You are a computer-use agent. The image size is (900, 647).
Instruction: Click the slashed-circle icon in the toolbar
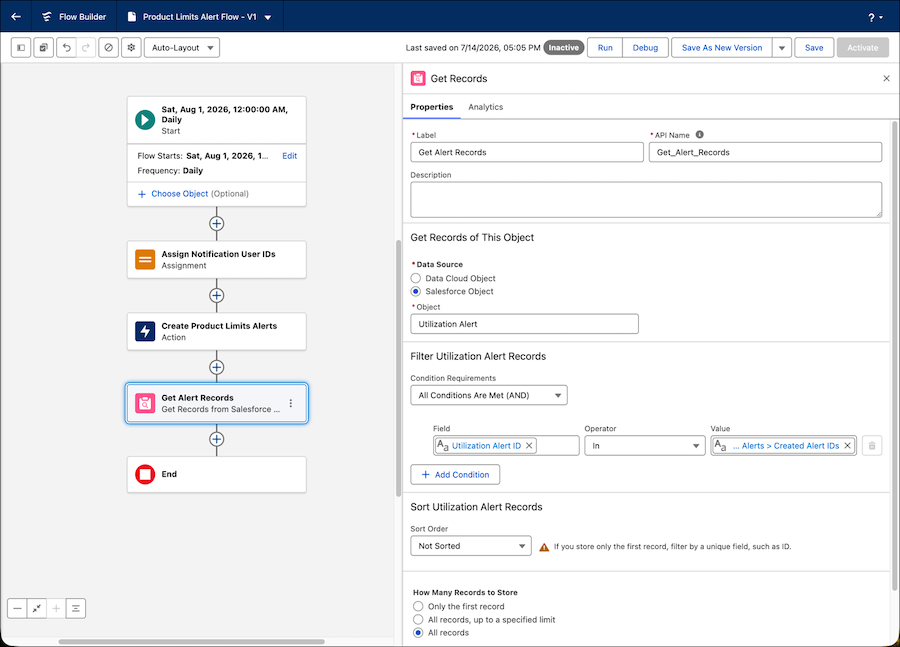pos(108,48)
